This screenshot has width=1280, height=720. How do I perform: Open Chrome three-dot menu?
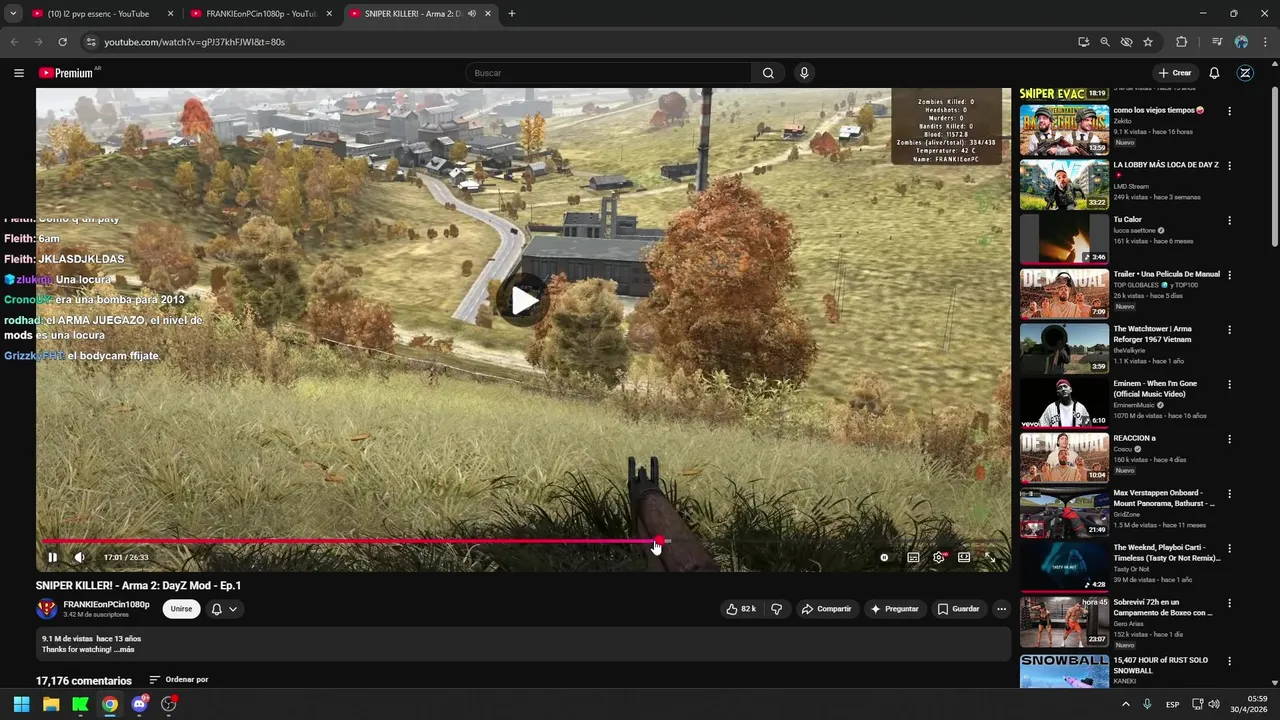1264,42
